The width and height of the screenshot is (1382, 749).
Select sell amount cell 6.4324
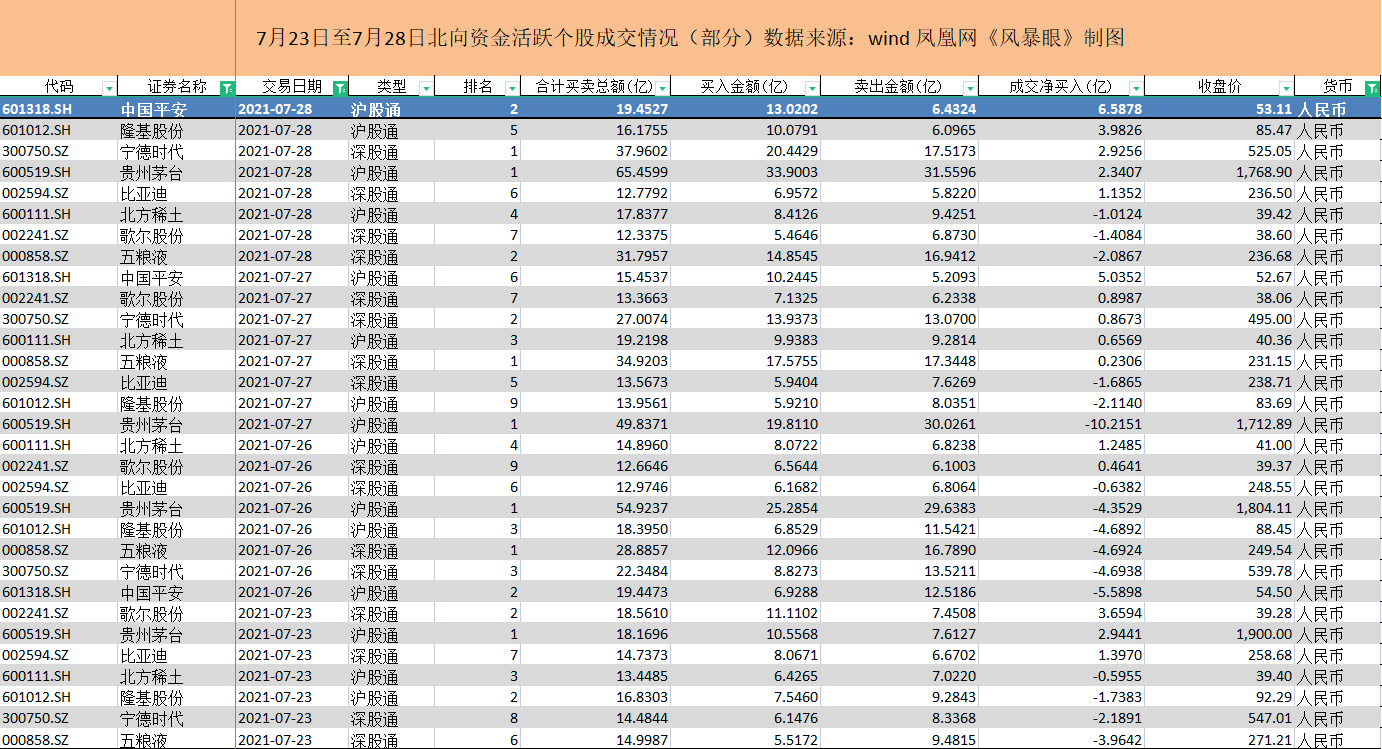(899, 109)
